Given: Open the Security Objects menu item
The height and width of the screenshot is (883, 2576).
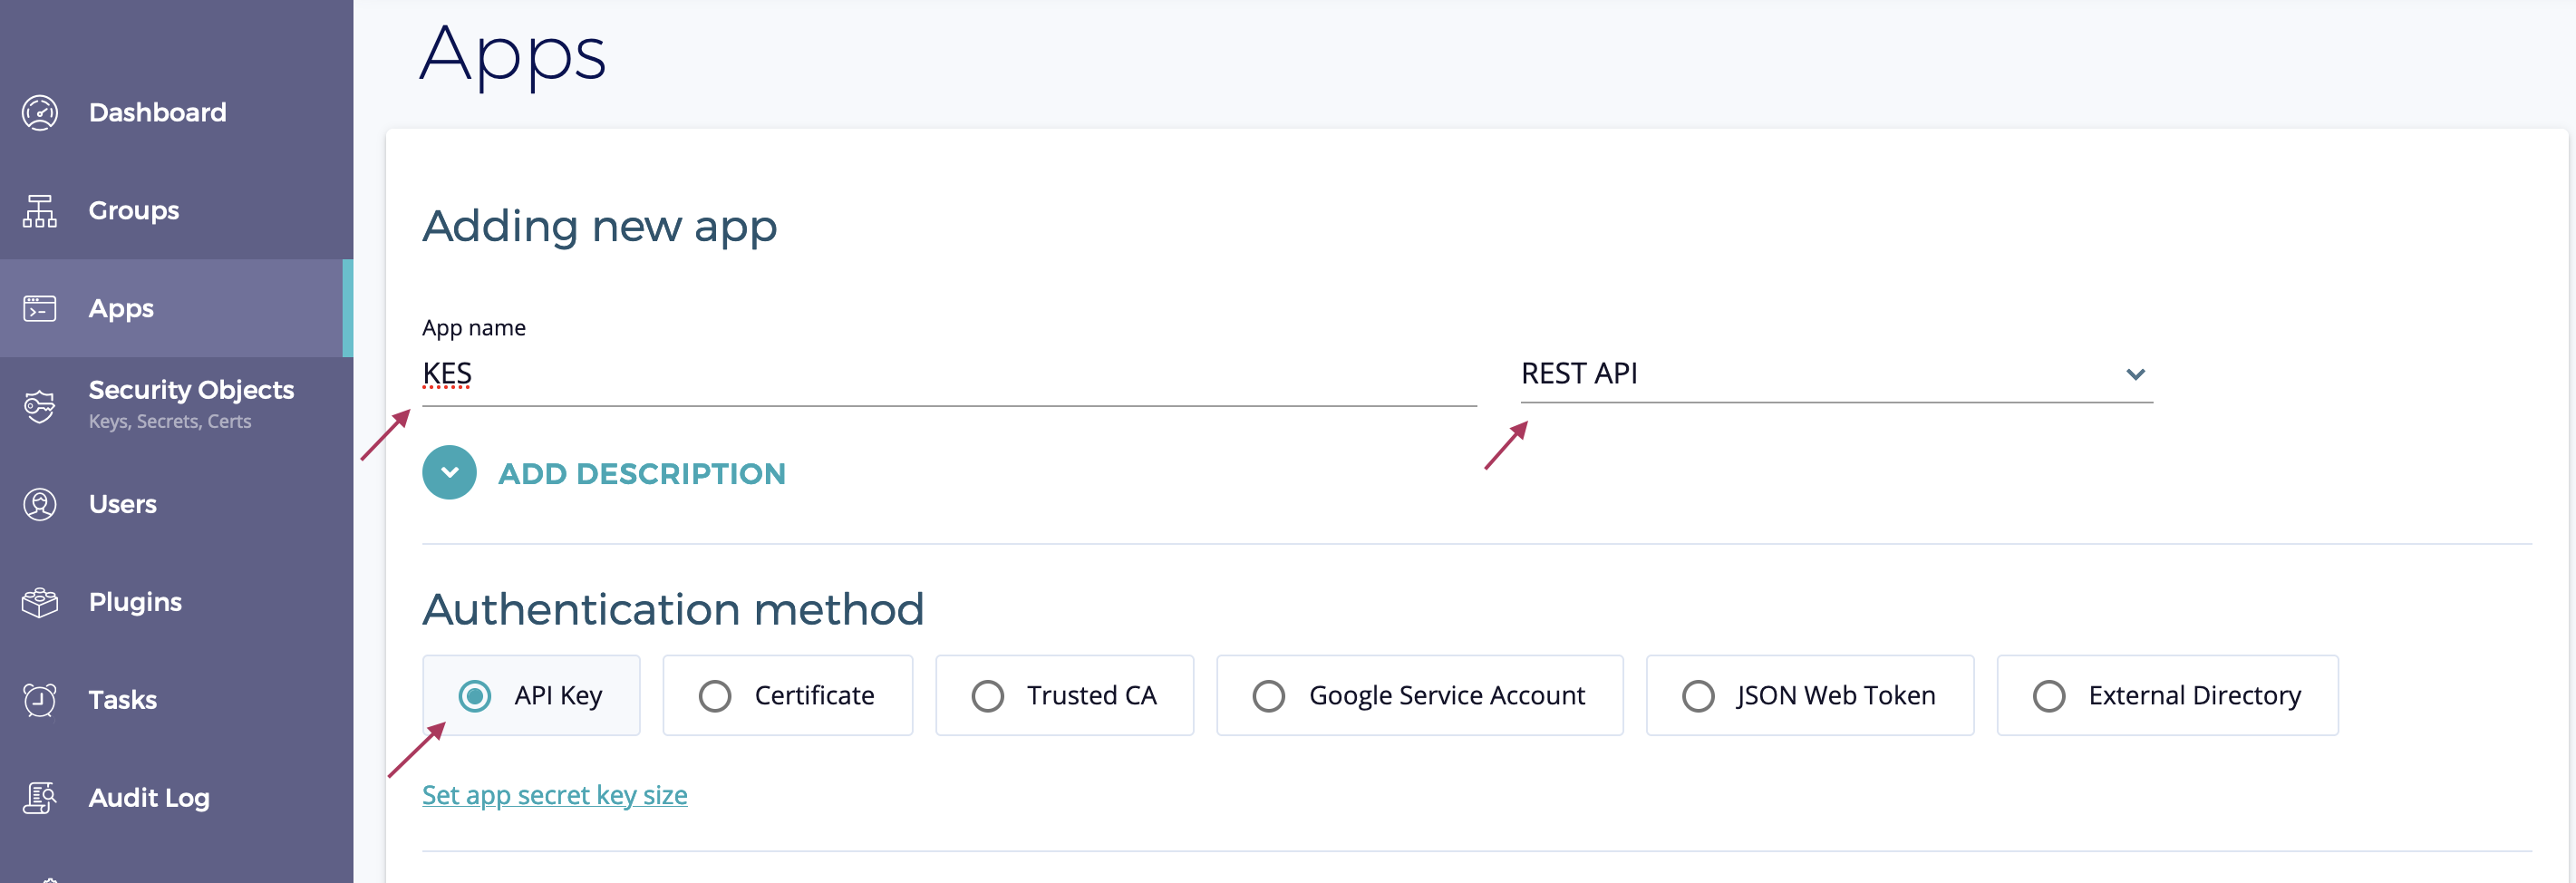Looking at the screenshot, I should 191,390.
